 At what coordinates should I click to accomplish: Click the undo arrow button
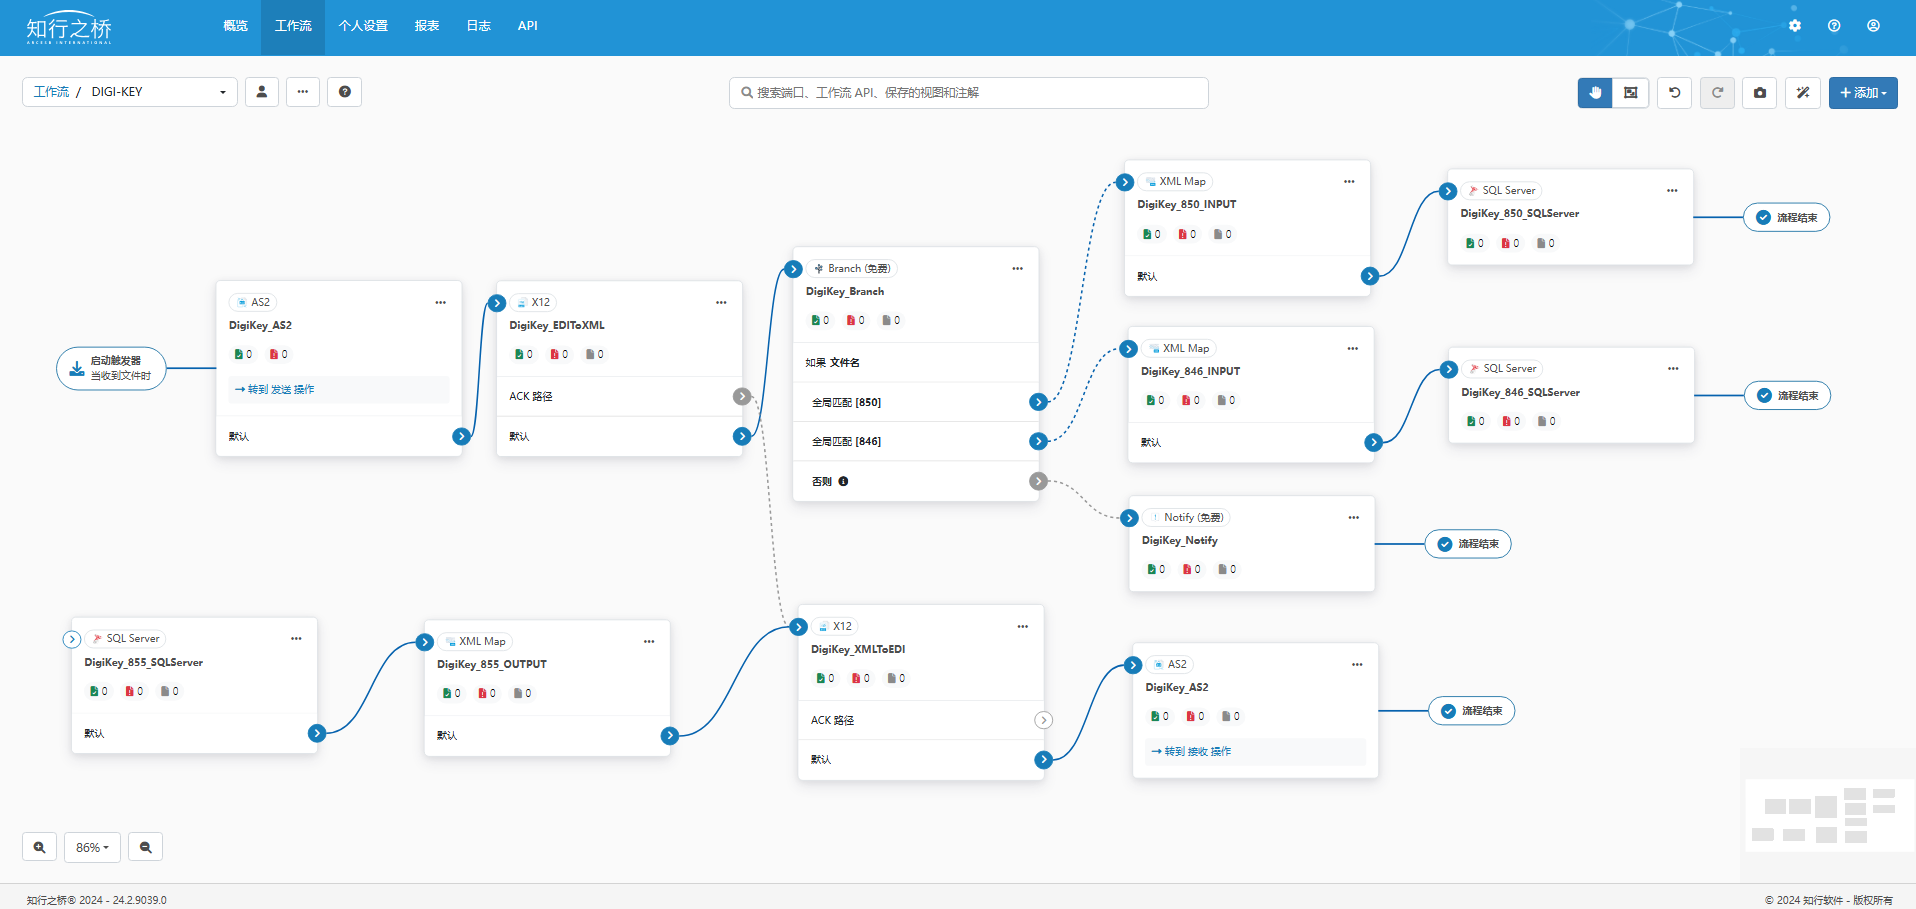coord(1675,93)
